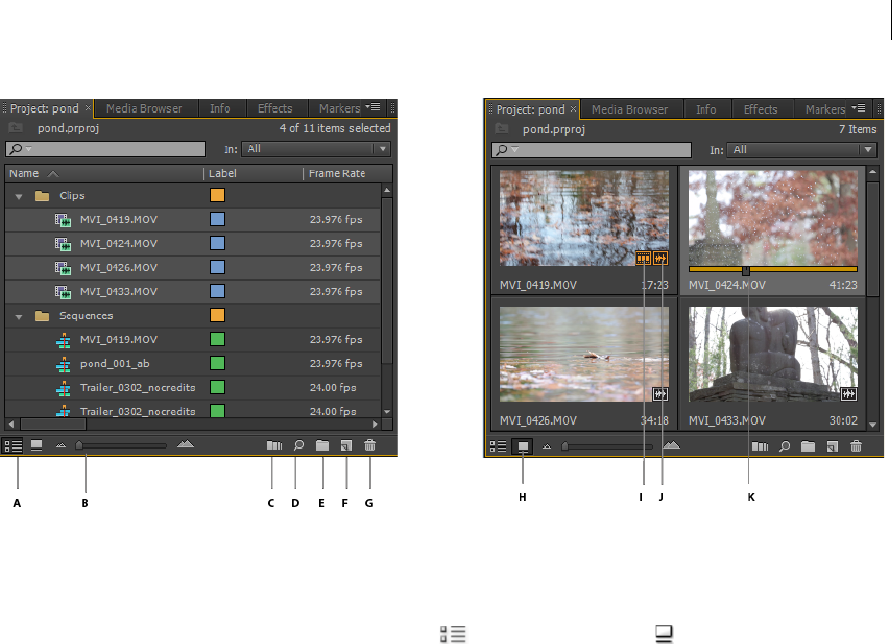Click Automate to Sequence in left panel
The image size is (892, 644).
click(x=274, y=445)
